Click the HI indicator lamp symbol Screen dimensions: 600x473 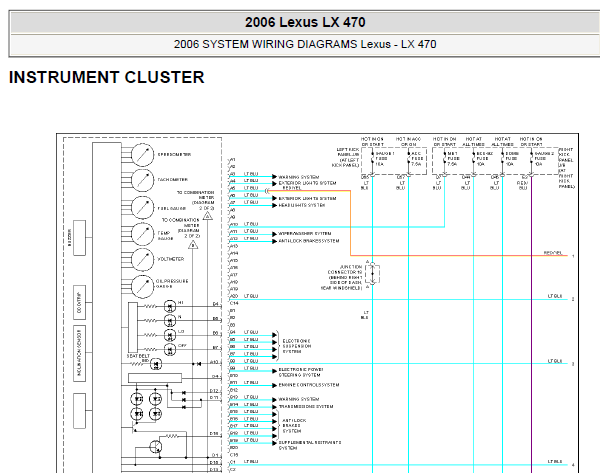[170, 306]
